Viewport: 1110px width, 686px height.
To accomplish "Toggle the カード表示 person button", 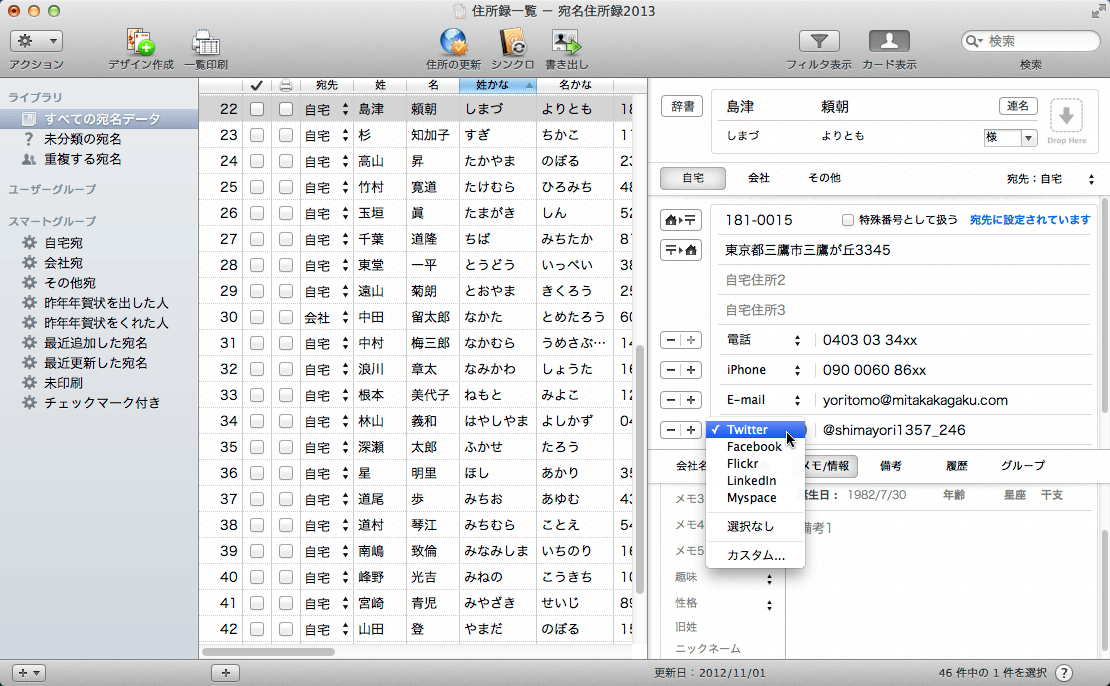I will coord(889,41).
